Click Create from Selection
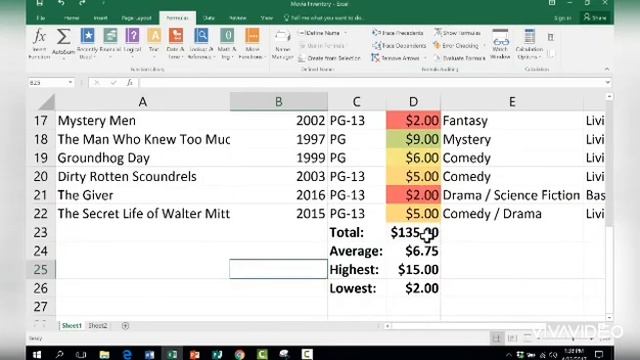The width and height of the screenshot is (640, 360). point(329,58)
